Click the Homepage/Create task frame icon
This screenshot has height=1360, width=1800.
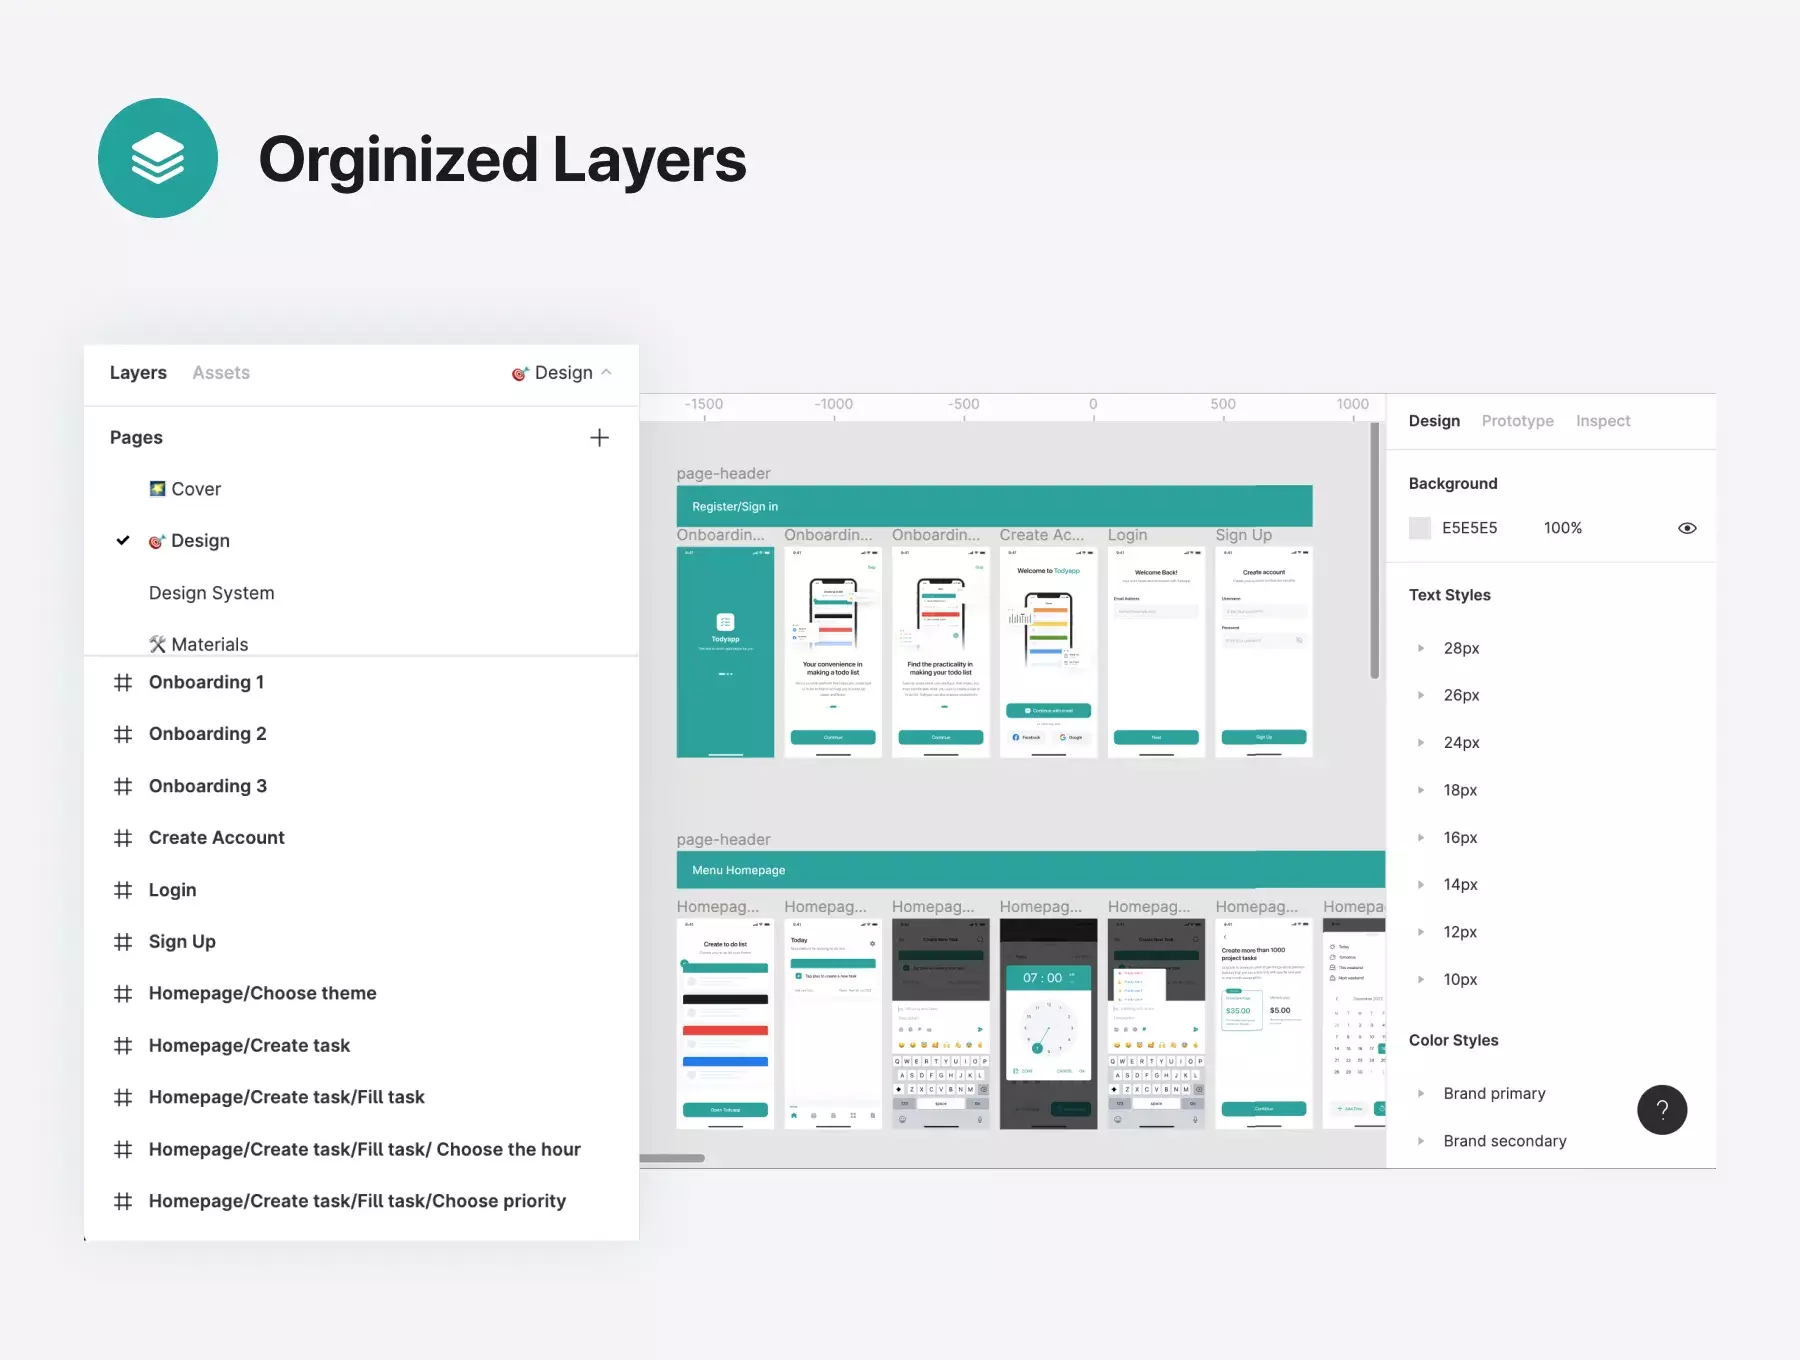click(123, 1046)
